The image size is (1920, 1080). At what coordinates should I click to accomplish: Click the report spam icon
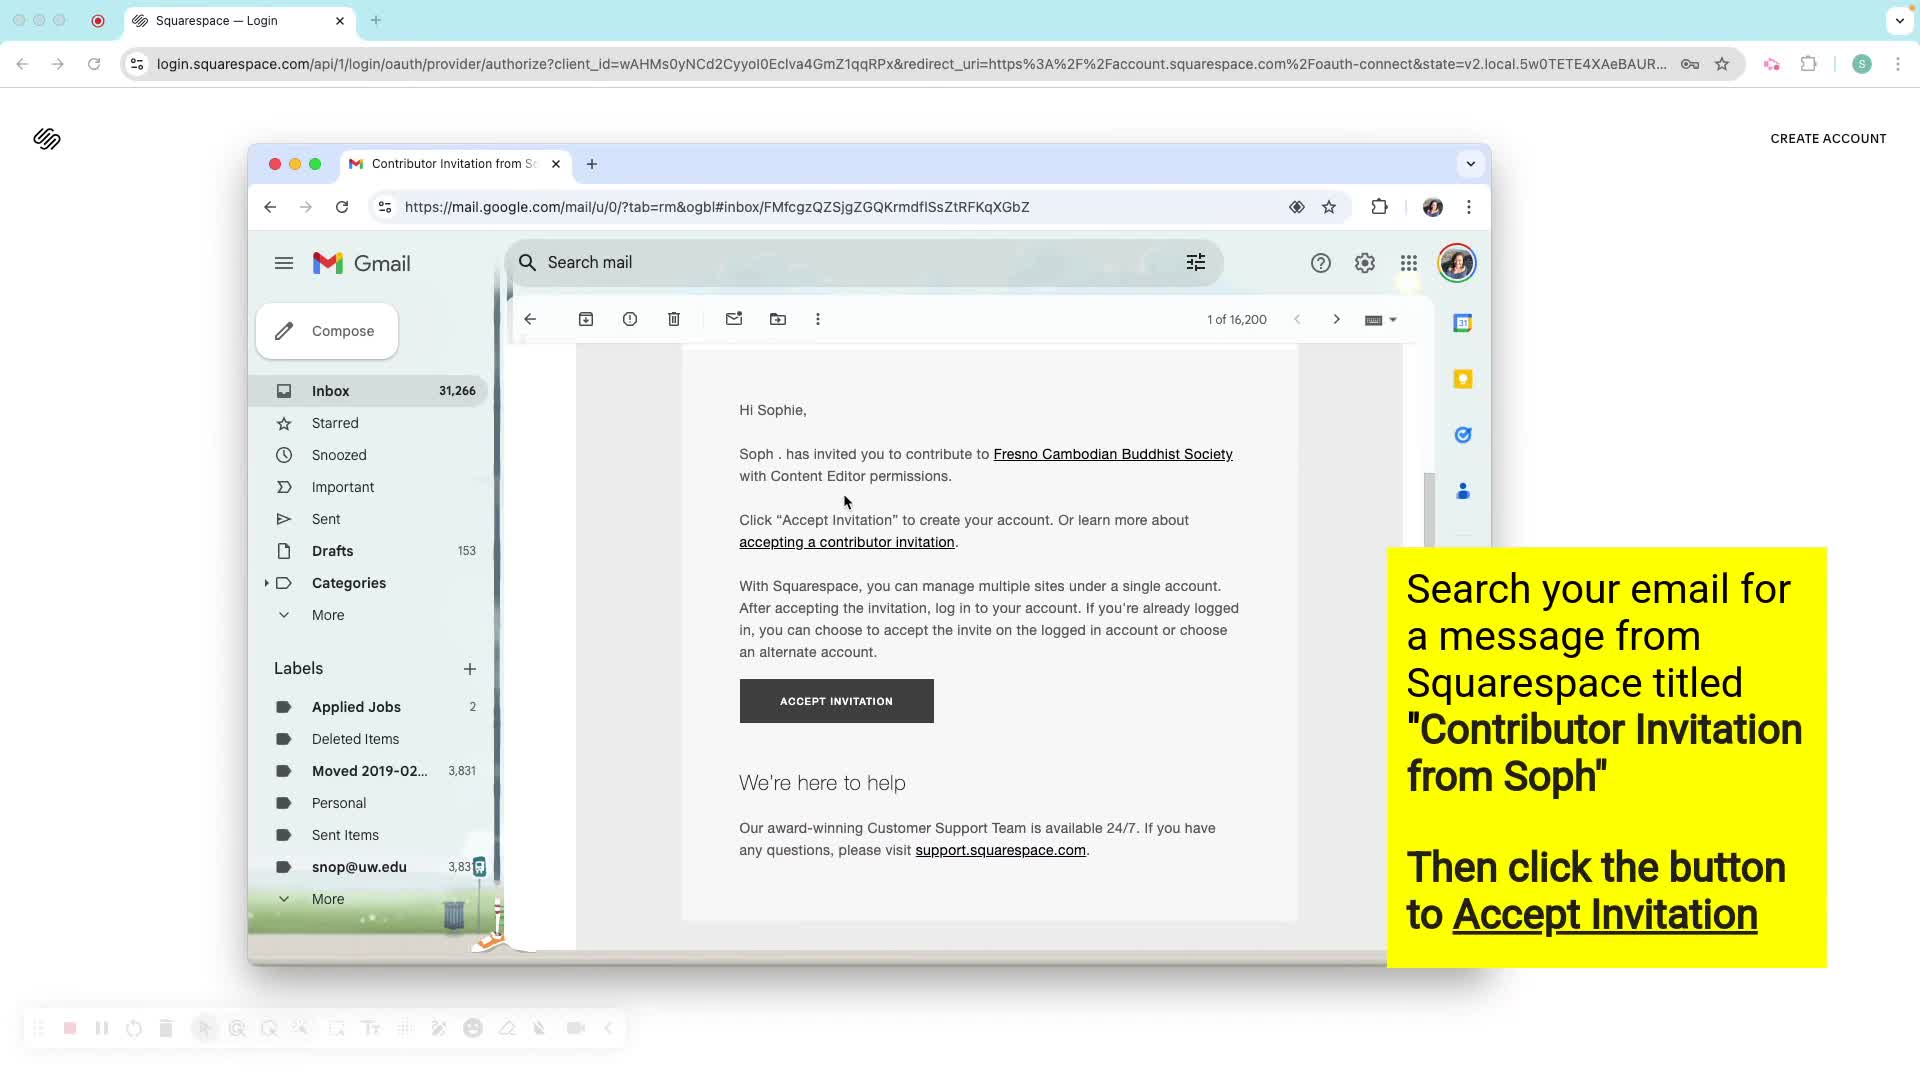(630, 319)
